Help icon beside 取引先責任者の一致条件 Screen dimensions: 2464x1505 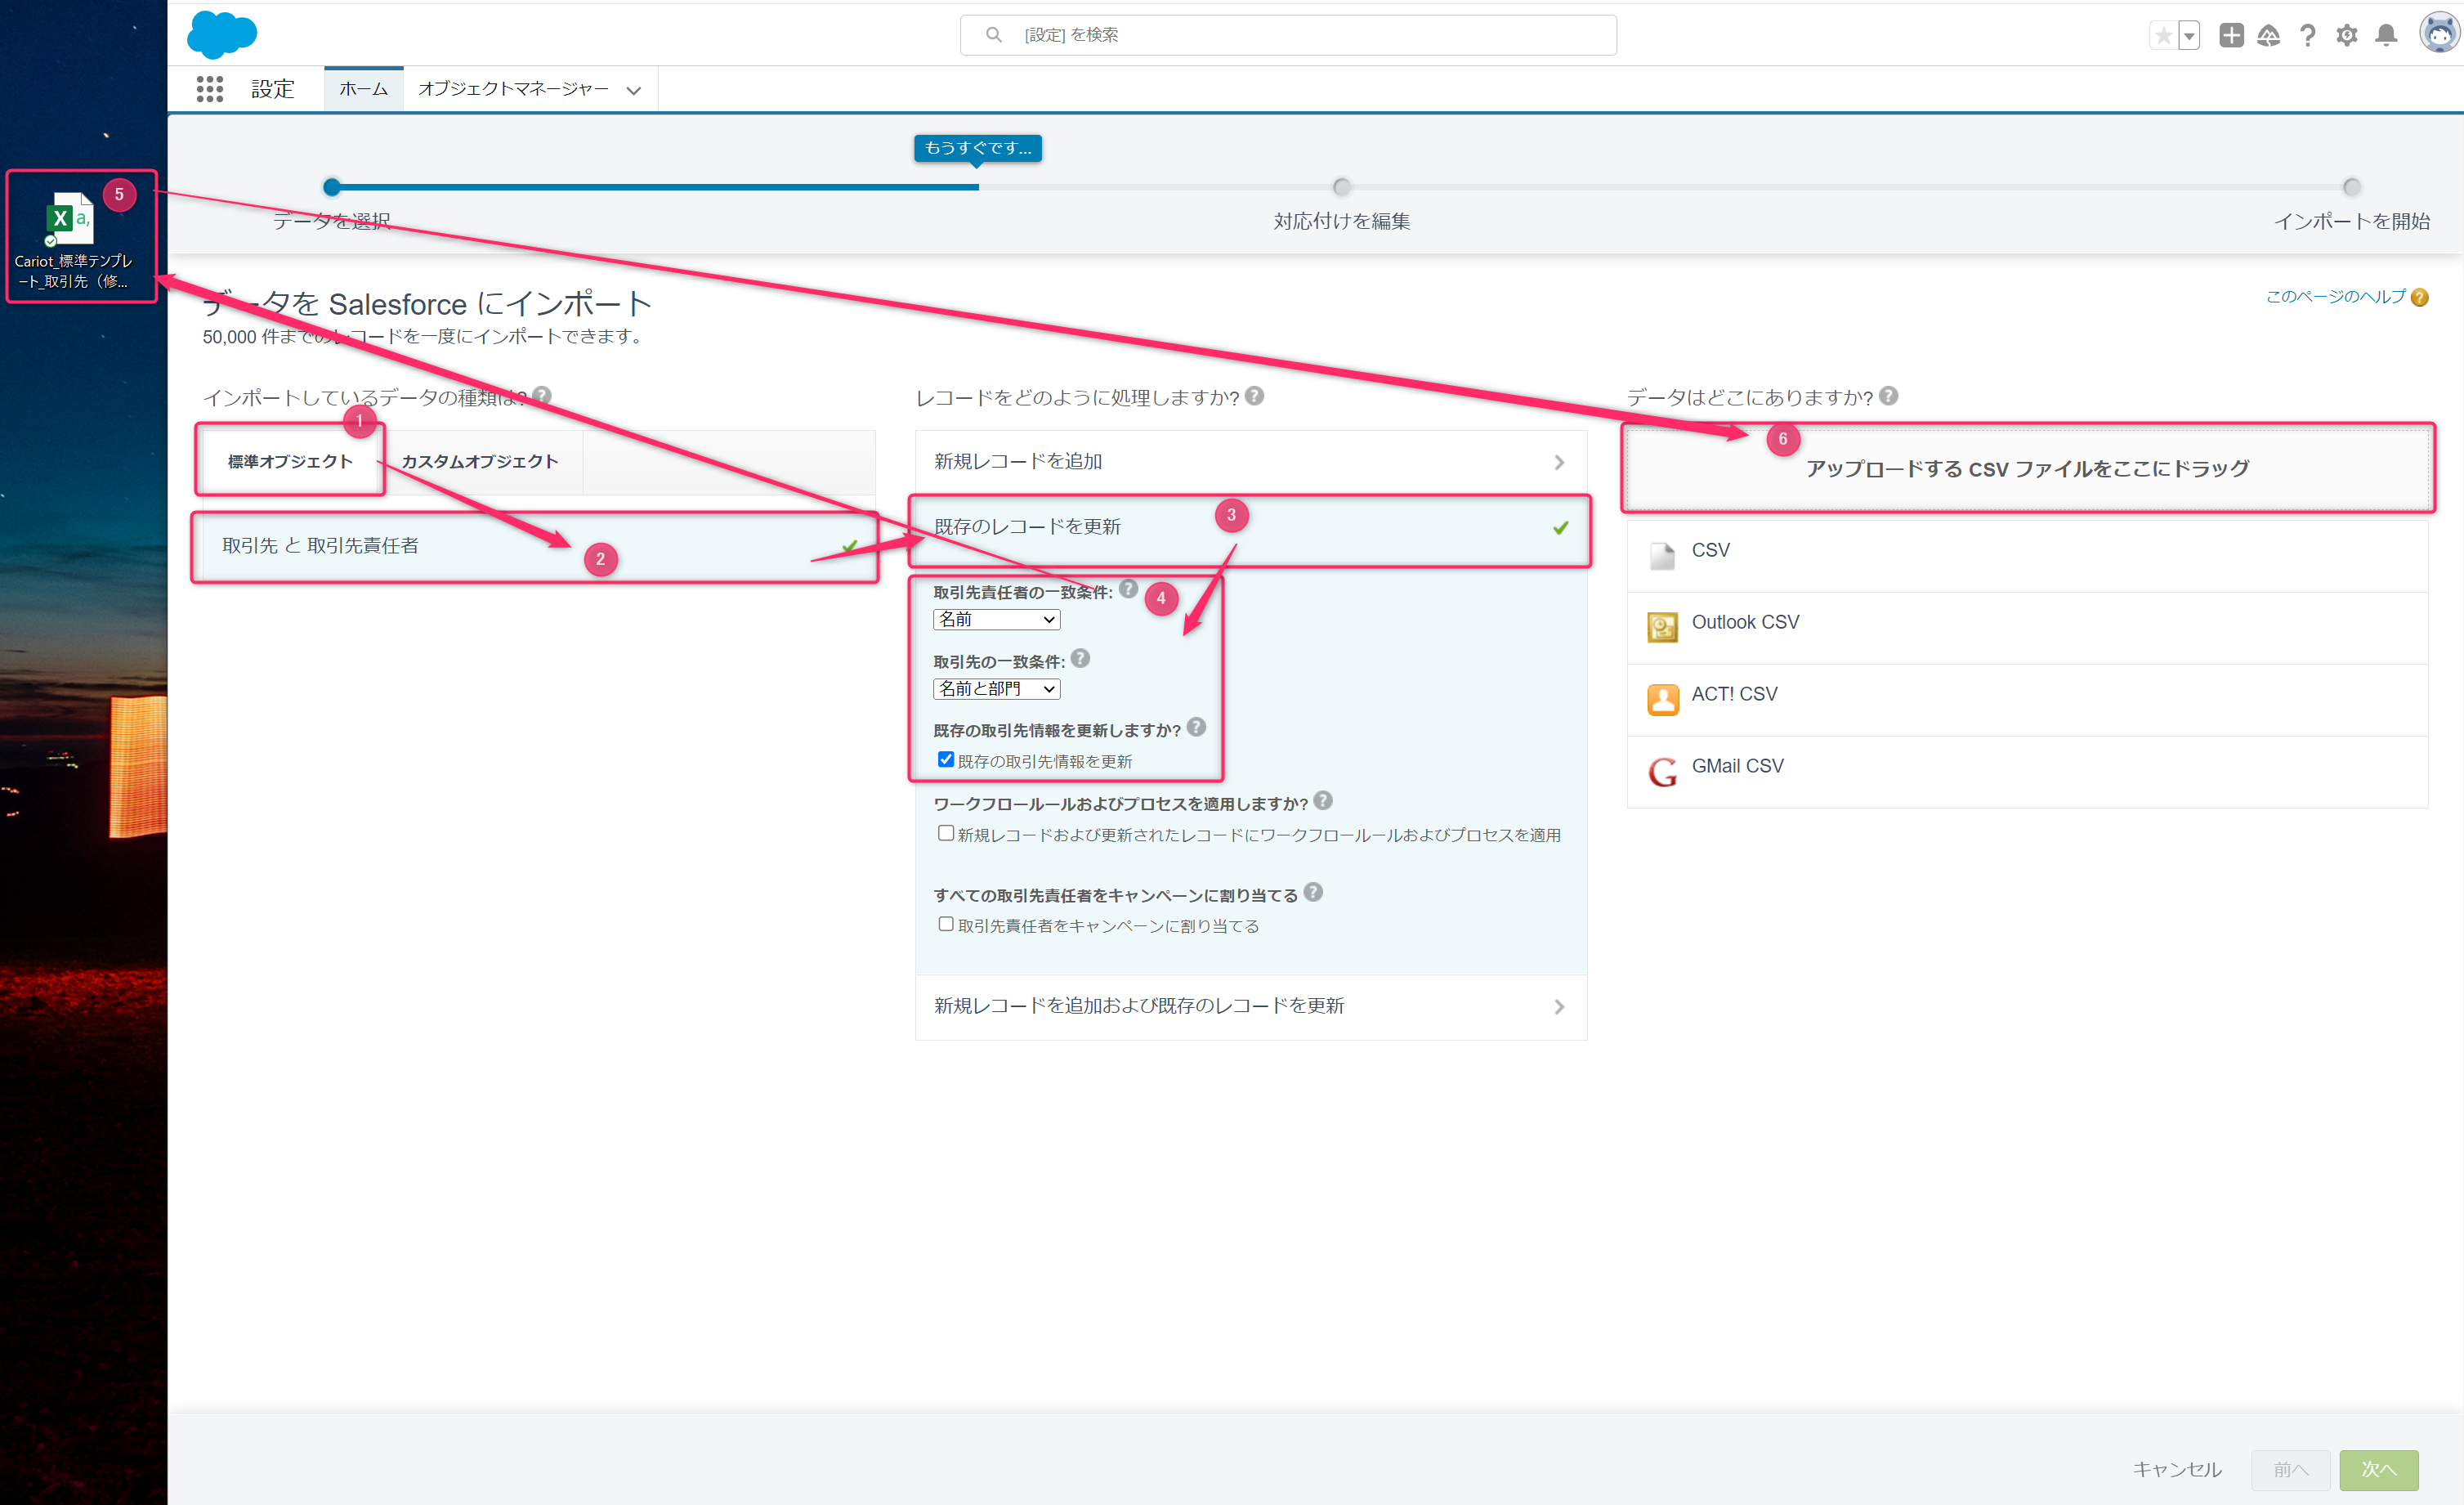(x=1128, y=589)
